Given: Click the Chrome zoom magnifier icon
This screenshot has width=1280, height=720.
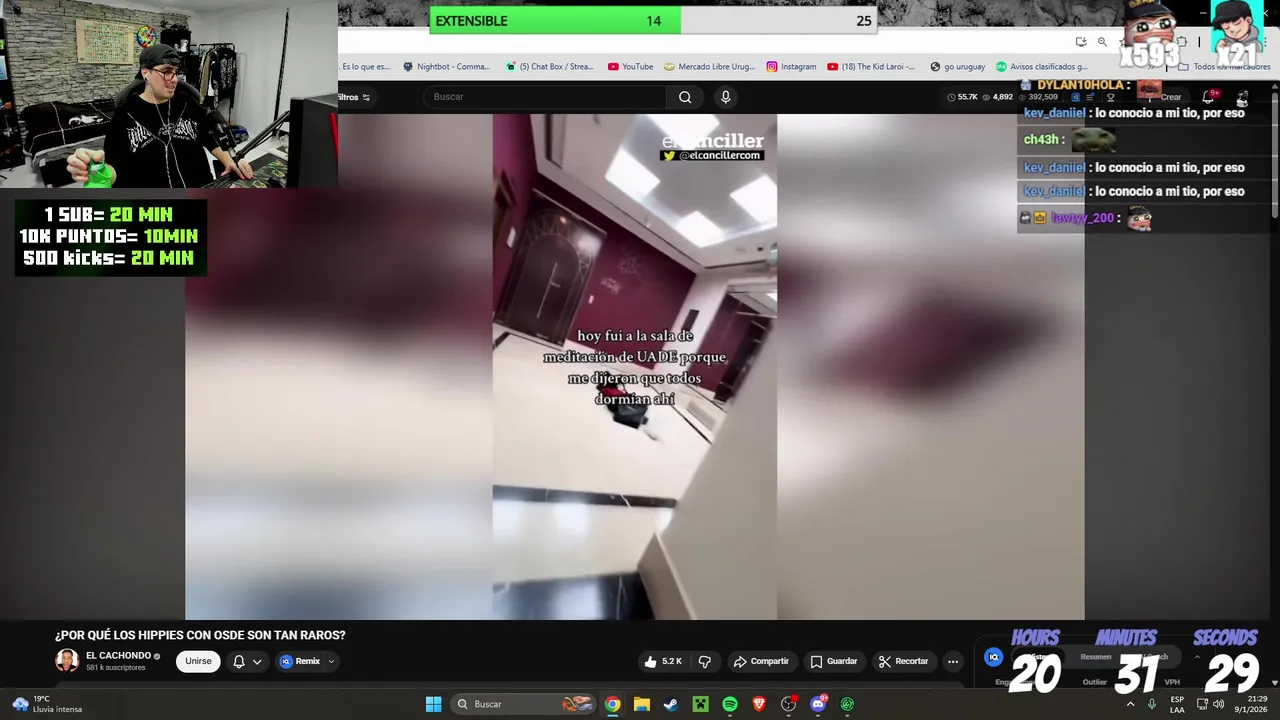Looking at the screenshot, I should (x=1102, y=42).
